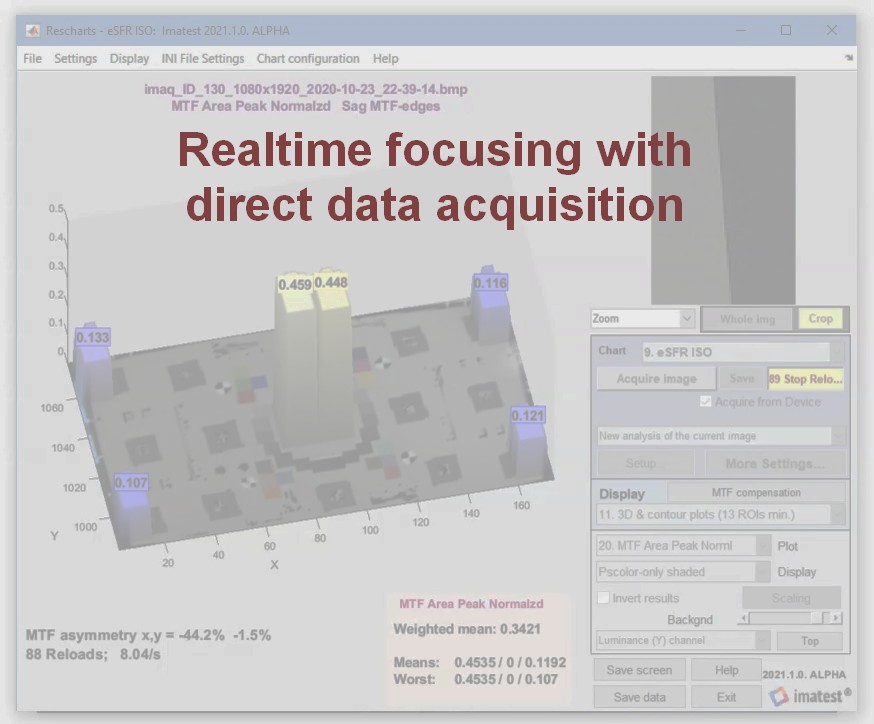Click the imatest logo icon
The image size is (874, 724).
tap(779, 696)
